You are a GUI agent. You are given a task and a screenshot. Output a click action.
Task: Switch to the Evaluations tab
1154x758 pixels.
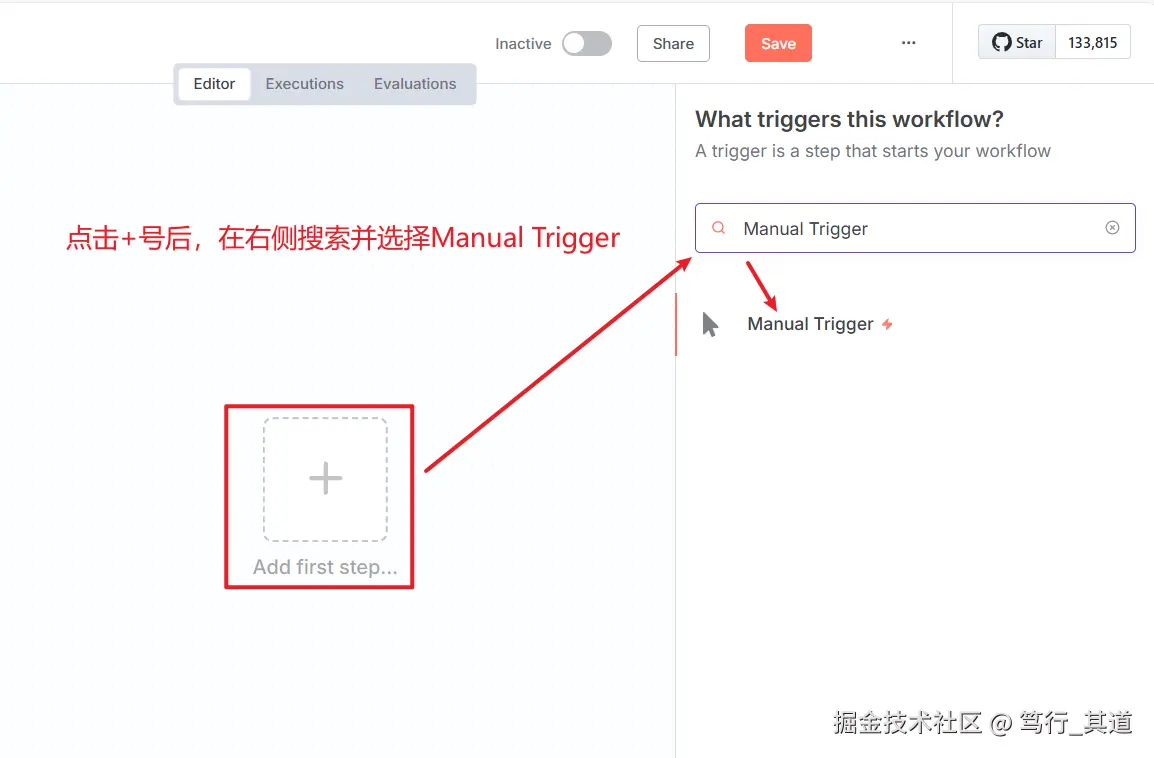(x=415, y=84)
